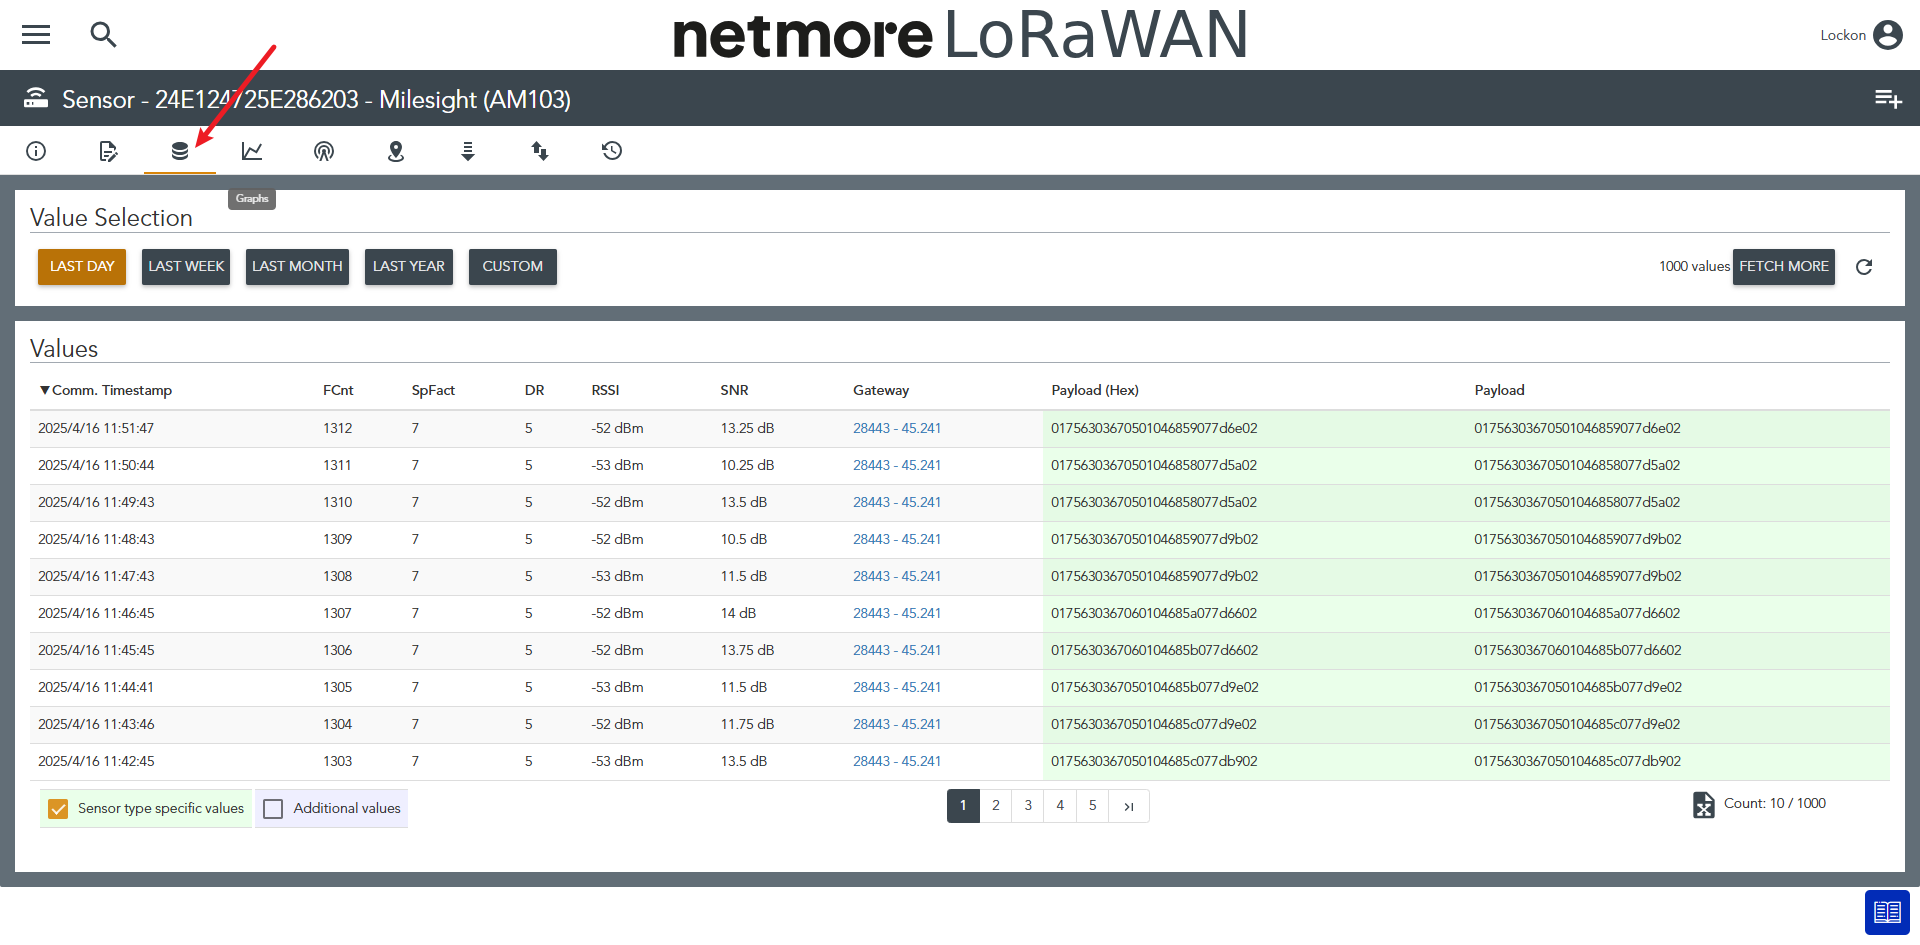Click the DR column header
The image size is (1920, 945).
535,390
